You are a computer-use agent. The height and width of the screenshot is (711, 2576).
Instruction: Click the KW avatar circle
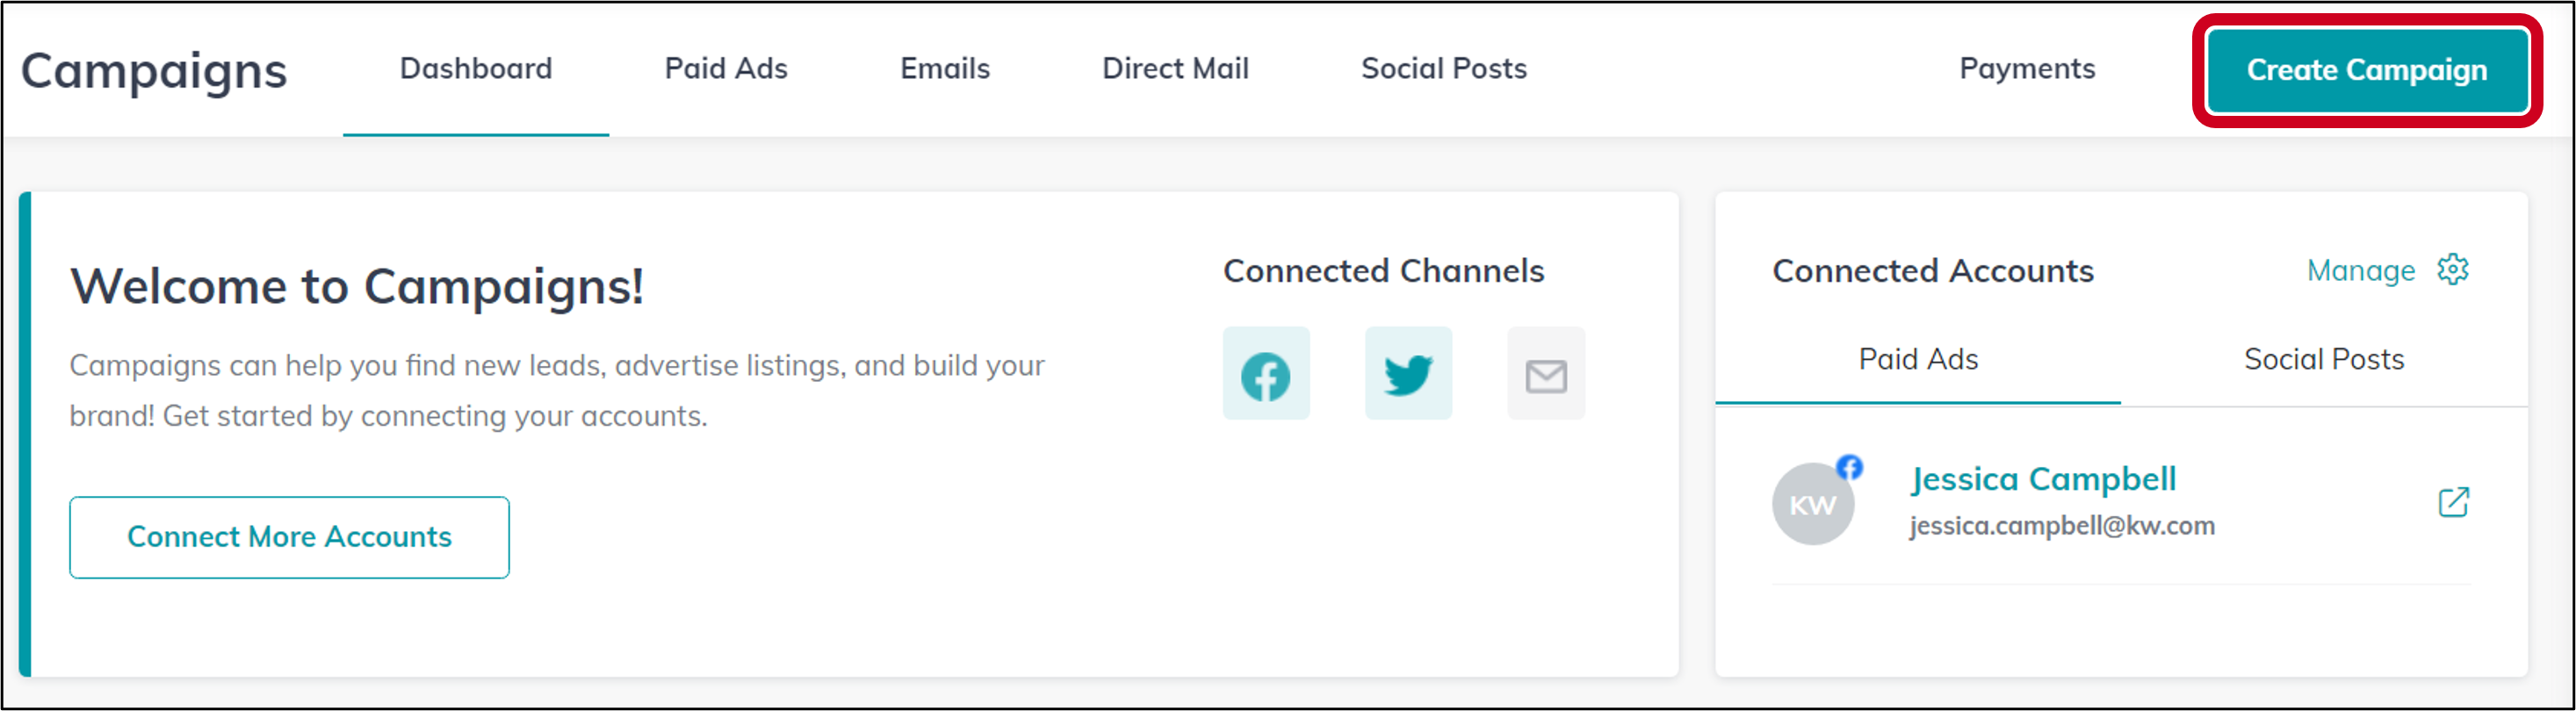coord(1813,504)
